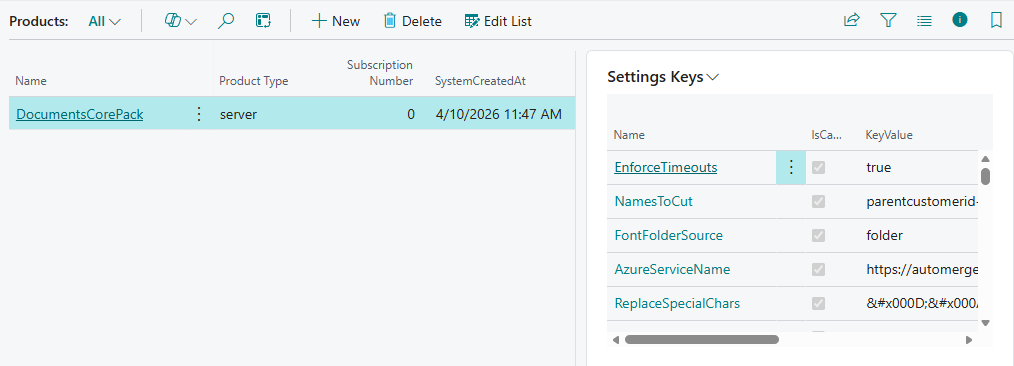1014x366 pixels.
Task: Toggle IsCa checkbox for ReplaceSpecialChars
Action: pos(818,303)
